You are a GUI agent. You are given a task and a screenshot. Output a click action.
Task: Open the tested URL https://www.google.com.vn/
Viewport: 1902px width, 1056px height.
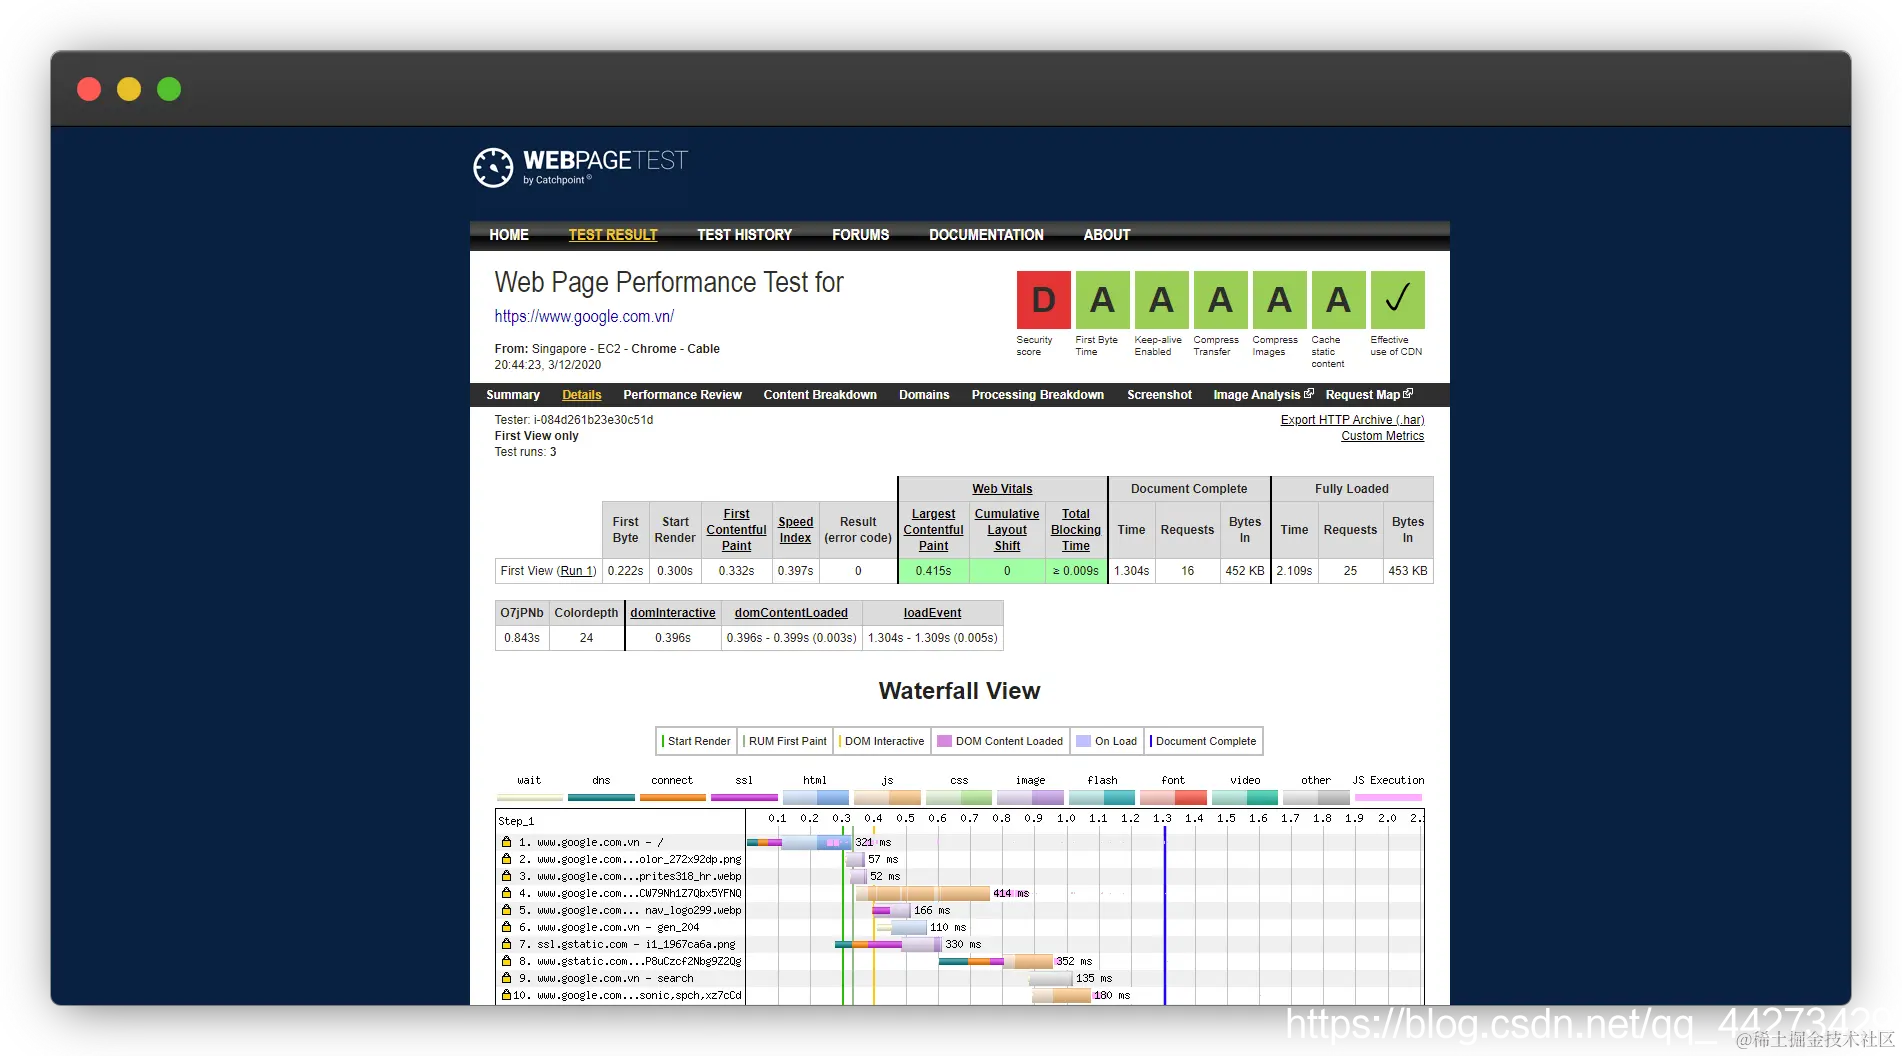(x=584, y=316)
